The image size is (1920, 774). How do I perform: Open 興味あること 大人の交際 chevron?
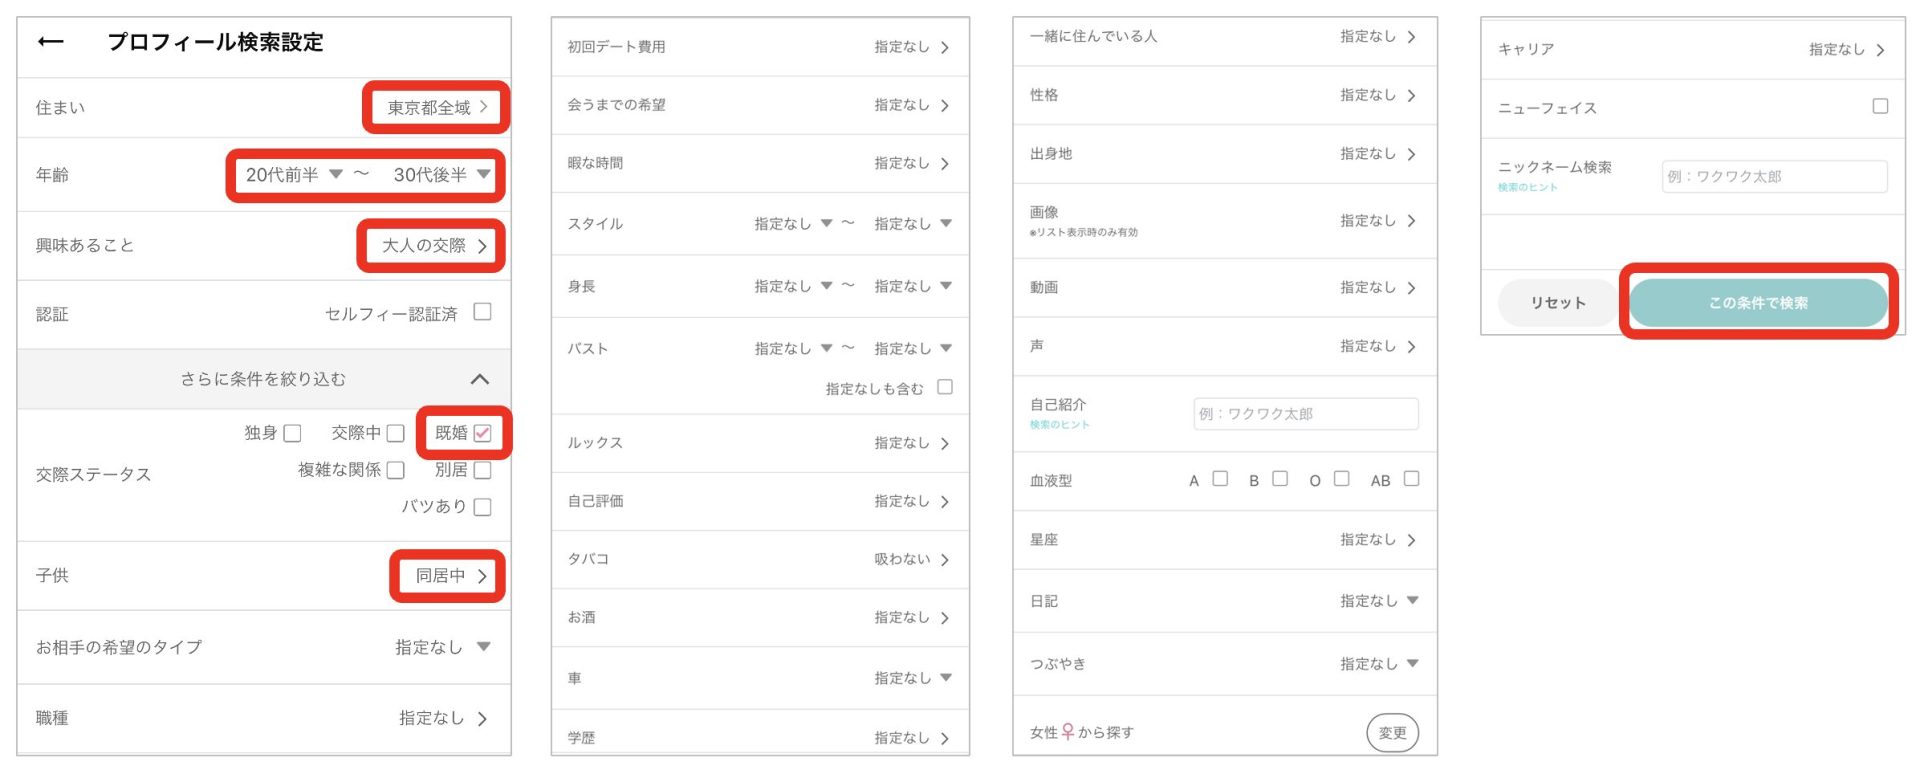[x=482, y=246]
